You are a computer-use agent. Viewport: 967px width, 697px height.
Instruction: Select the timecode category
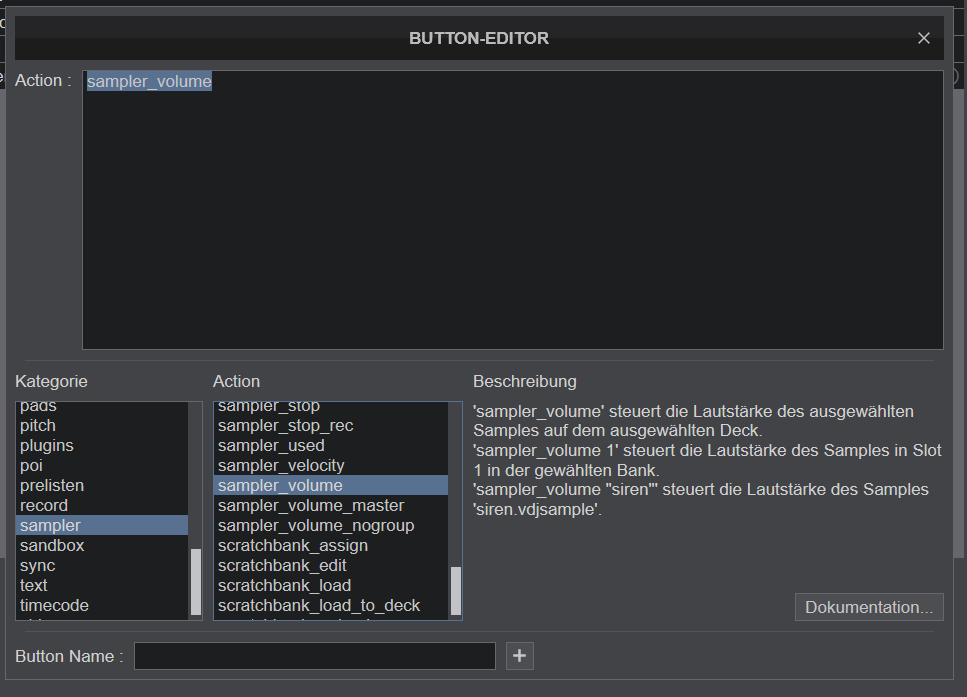pos(102,605)
